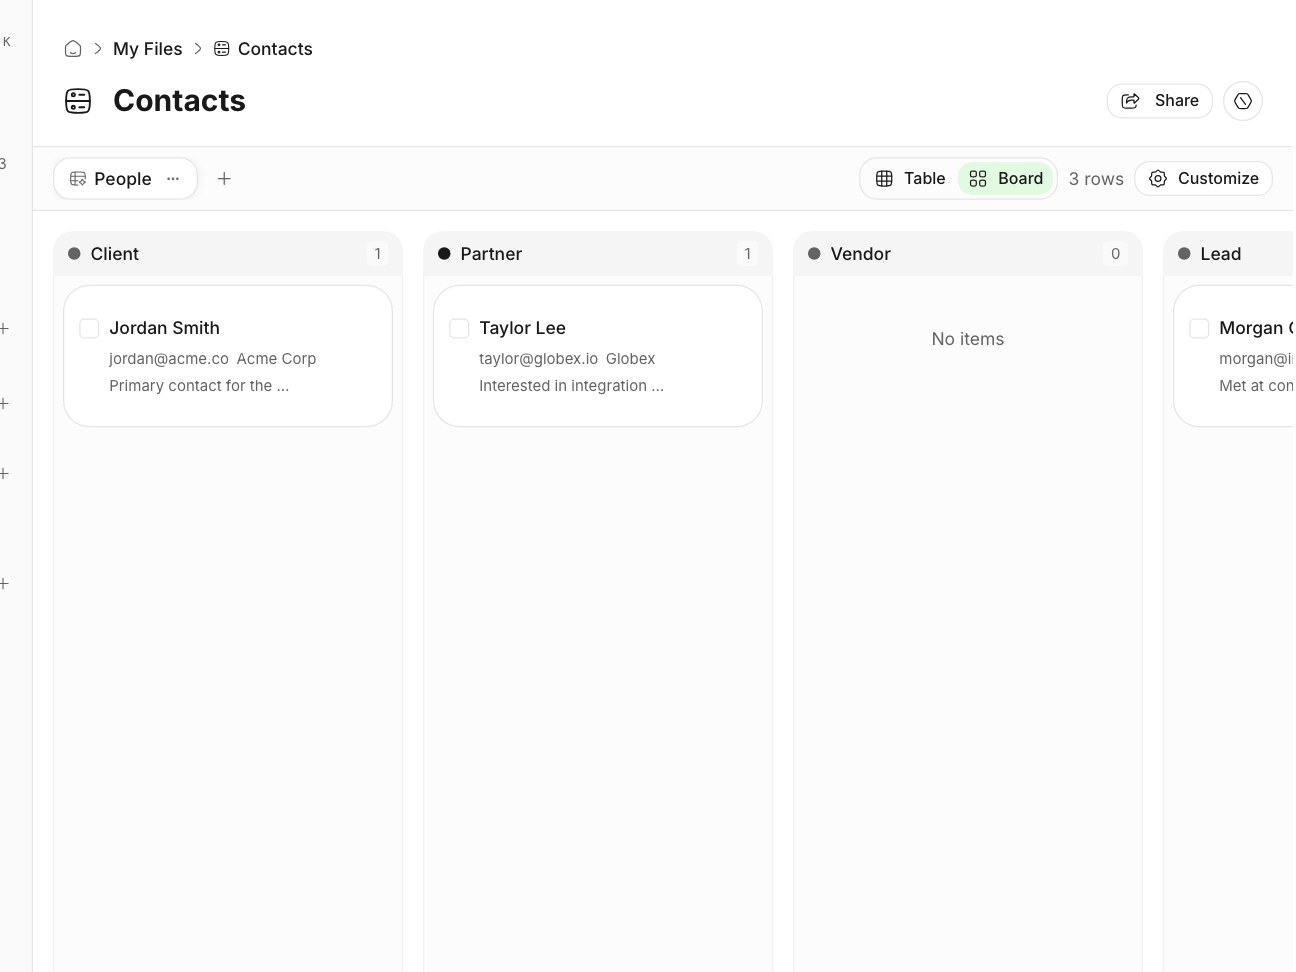Click the database icon beside Contacts title
The height and width of the screenshot is (972, 1296).
pos(78,101)
